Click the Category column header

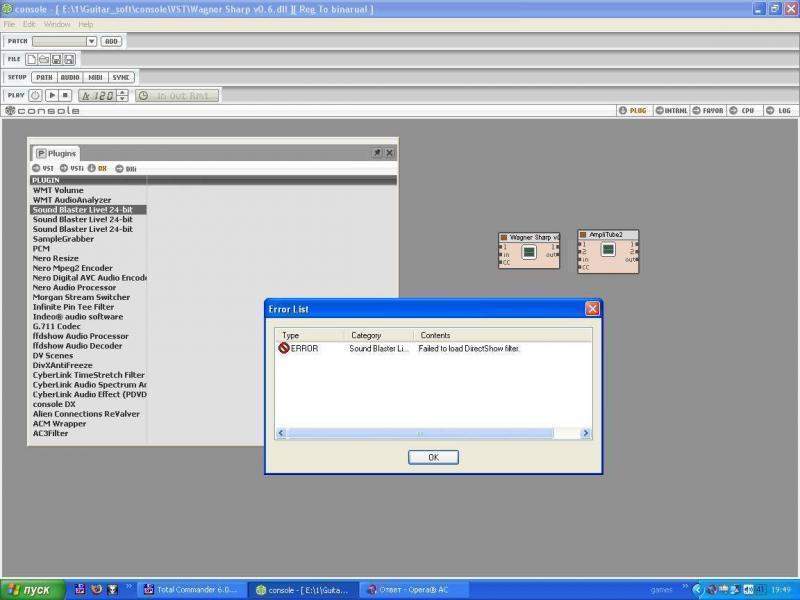coord(379,335)
